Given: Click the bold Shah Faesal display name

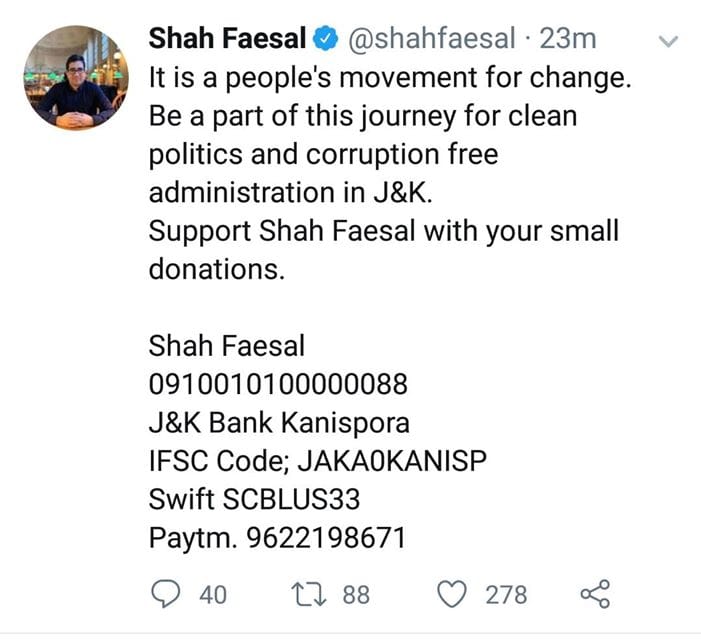Looking at the screenshot, I should [x=228, y=40].
